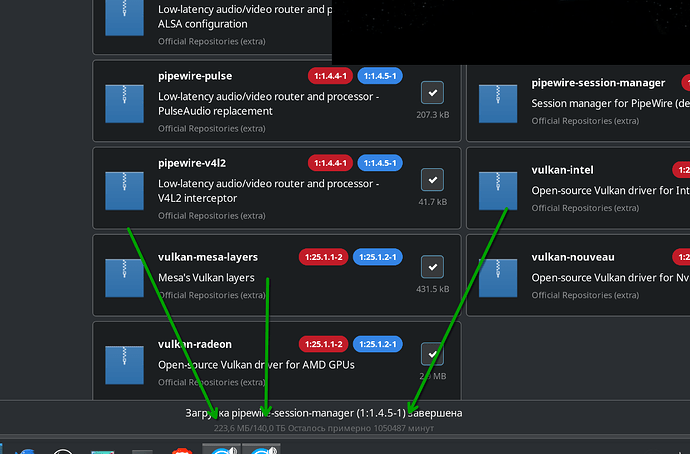The image size is (690, 454).
Task: Click vulkan-mesa-layers "Official Repositories (extra)" label
Action: [212, 295]
